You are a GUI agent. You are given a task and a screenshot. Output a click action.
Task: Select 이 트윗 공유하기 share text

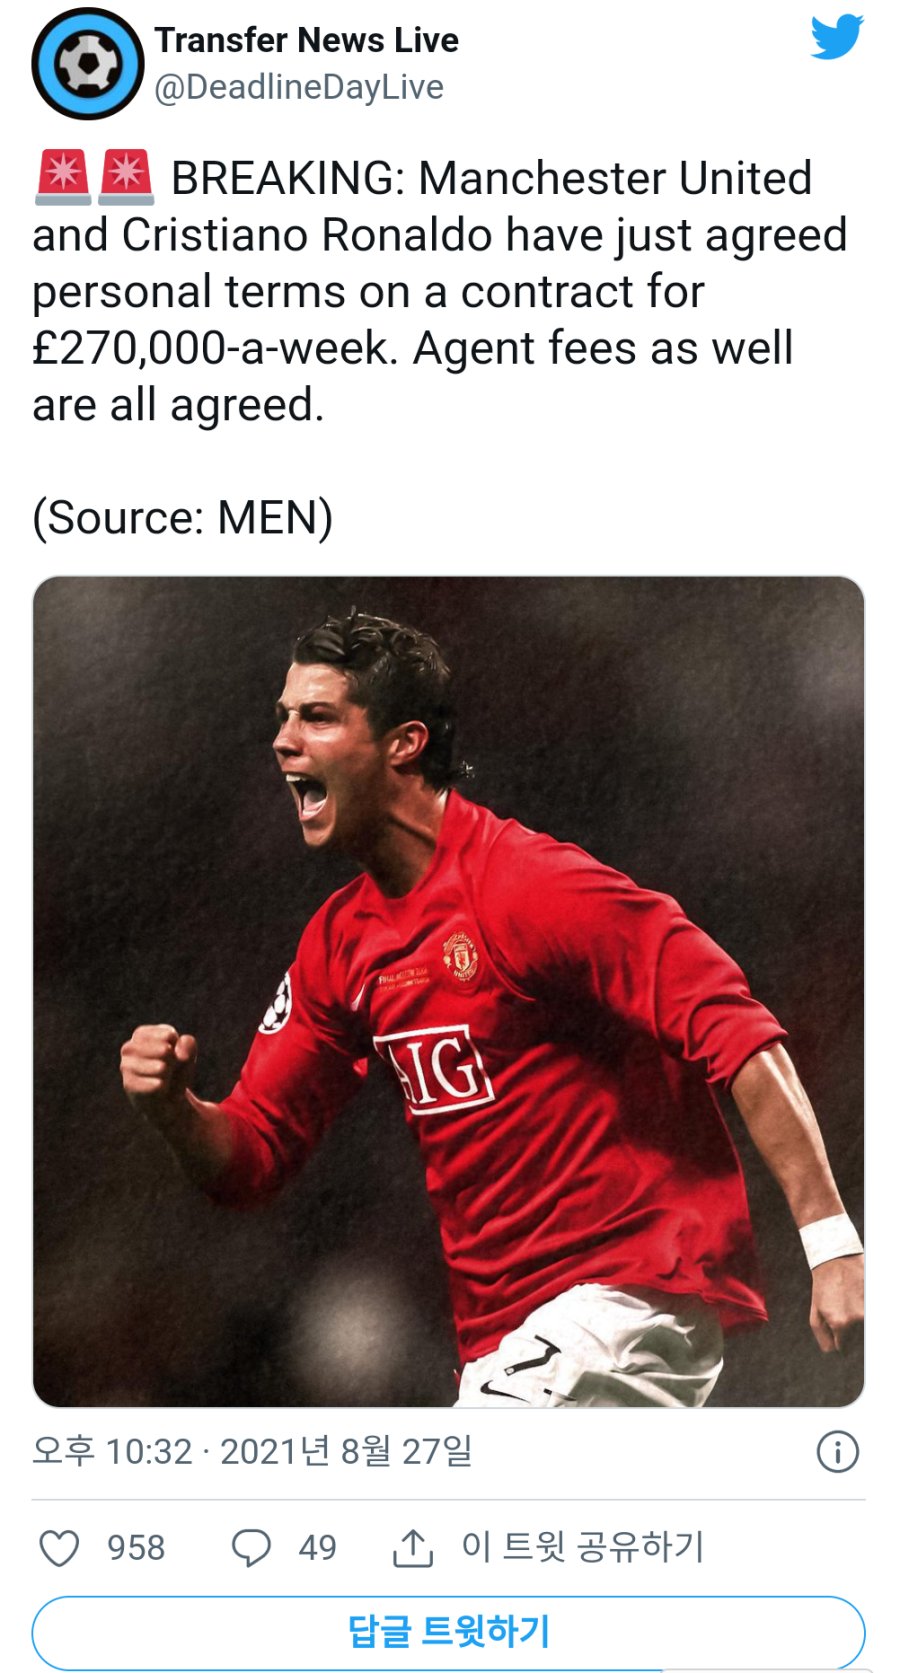(583, 1547)
